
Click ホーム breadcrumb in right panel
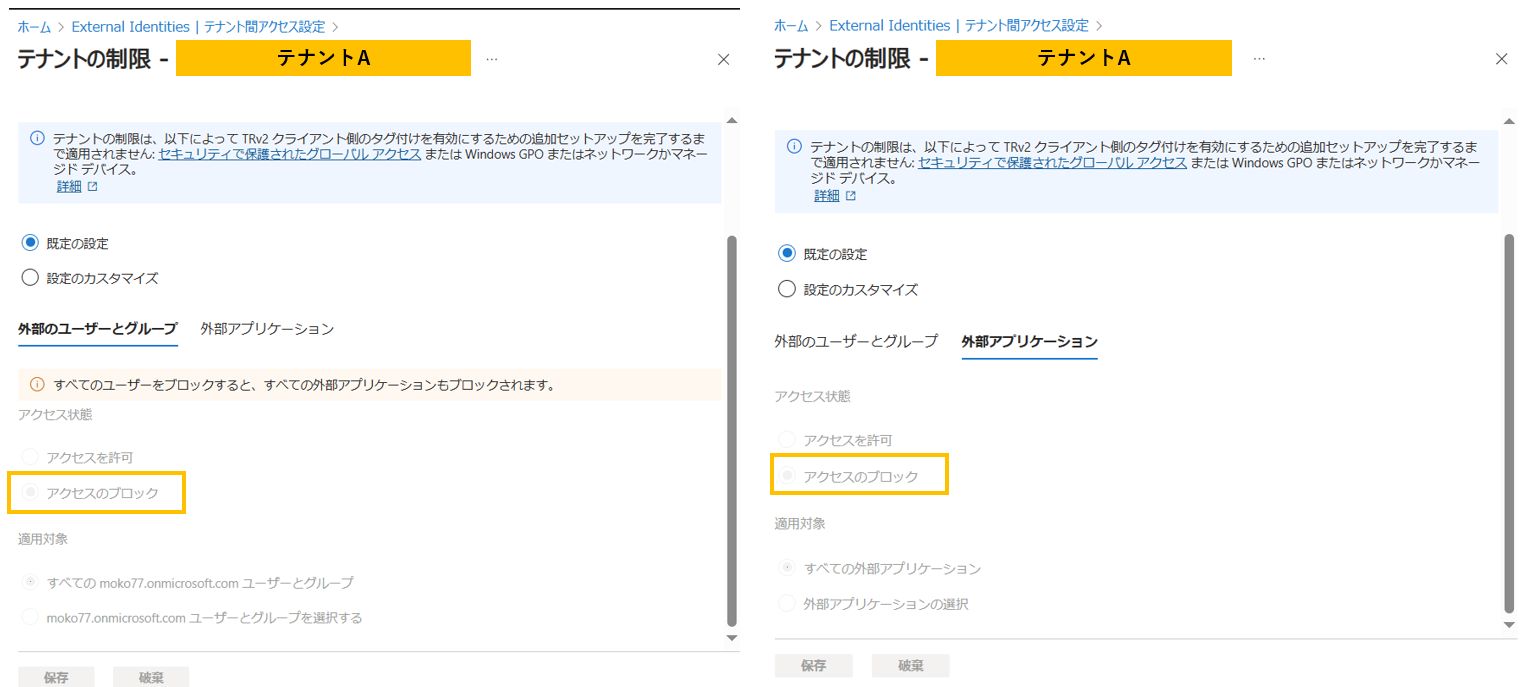[x=791, y=25]
